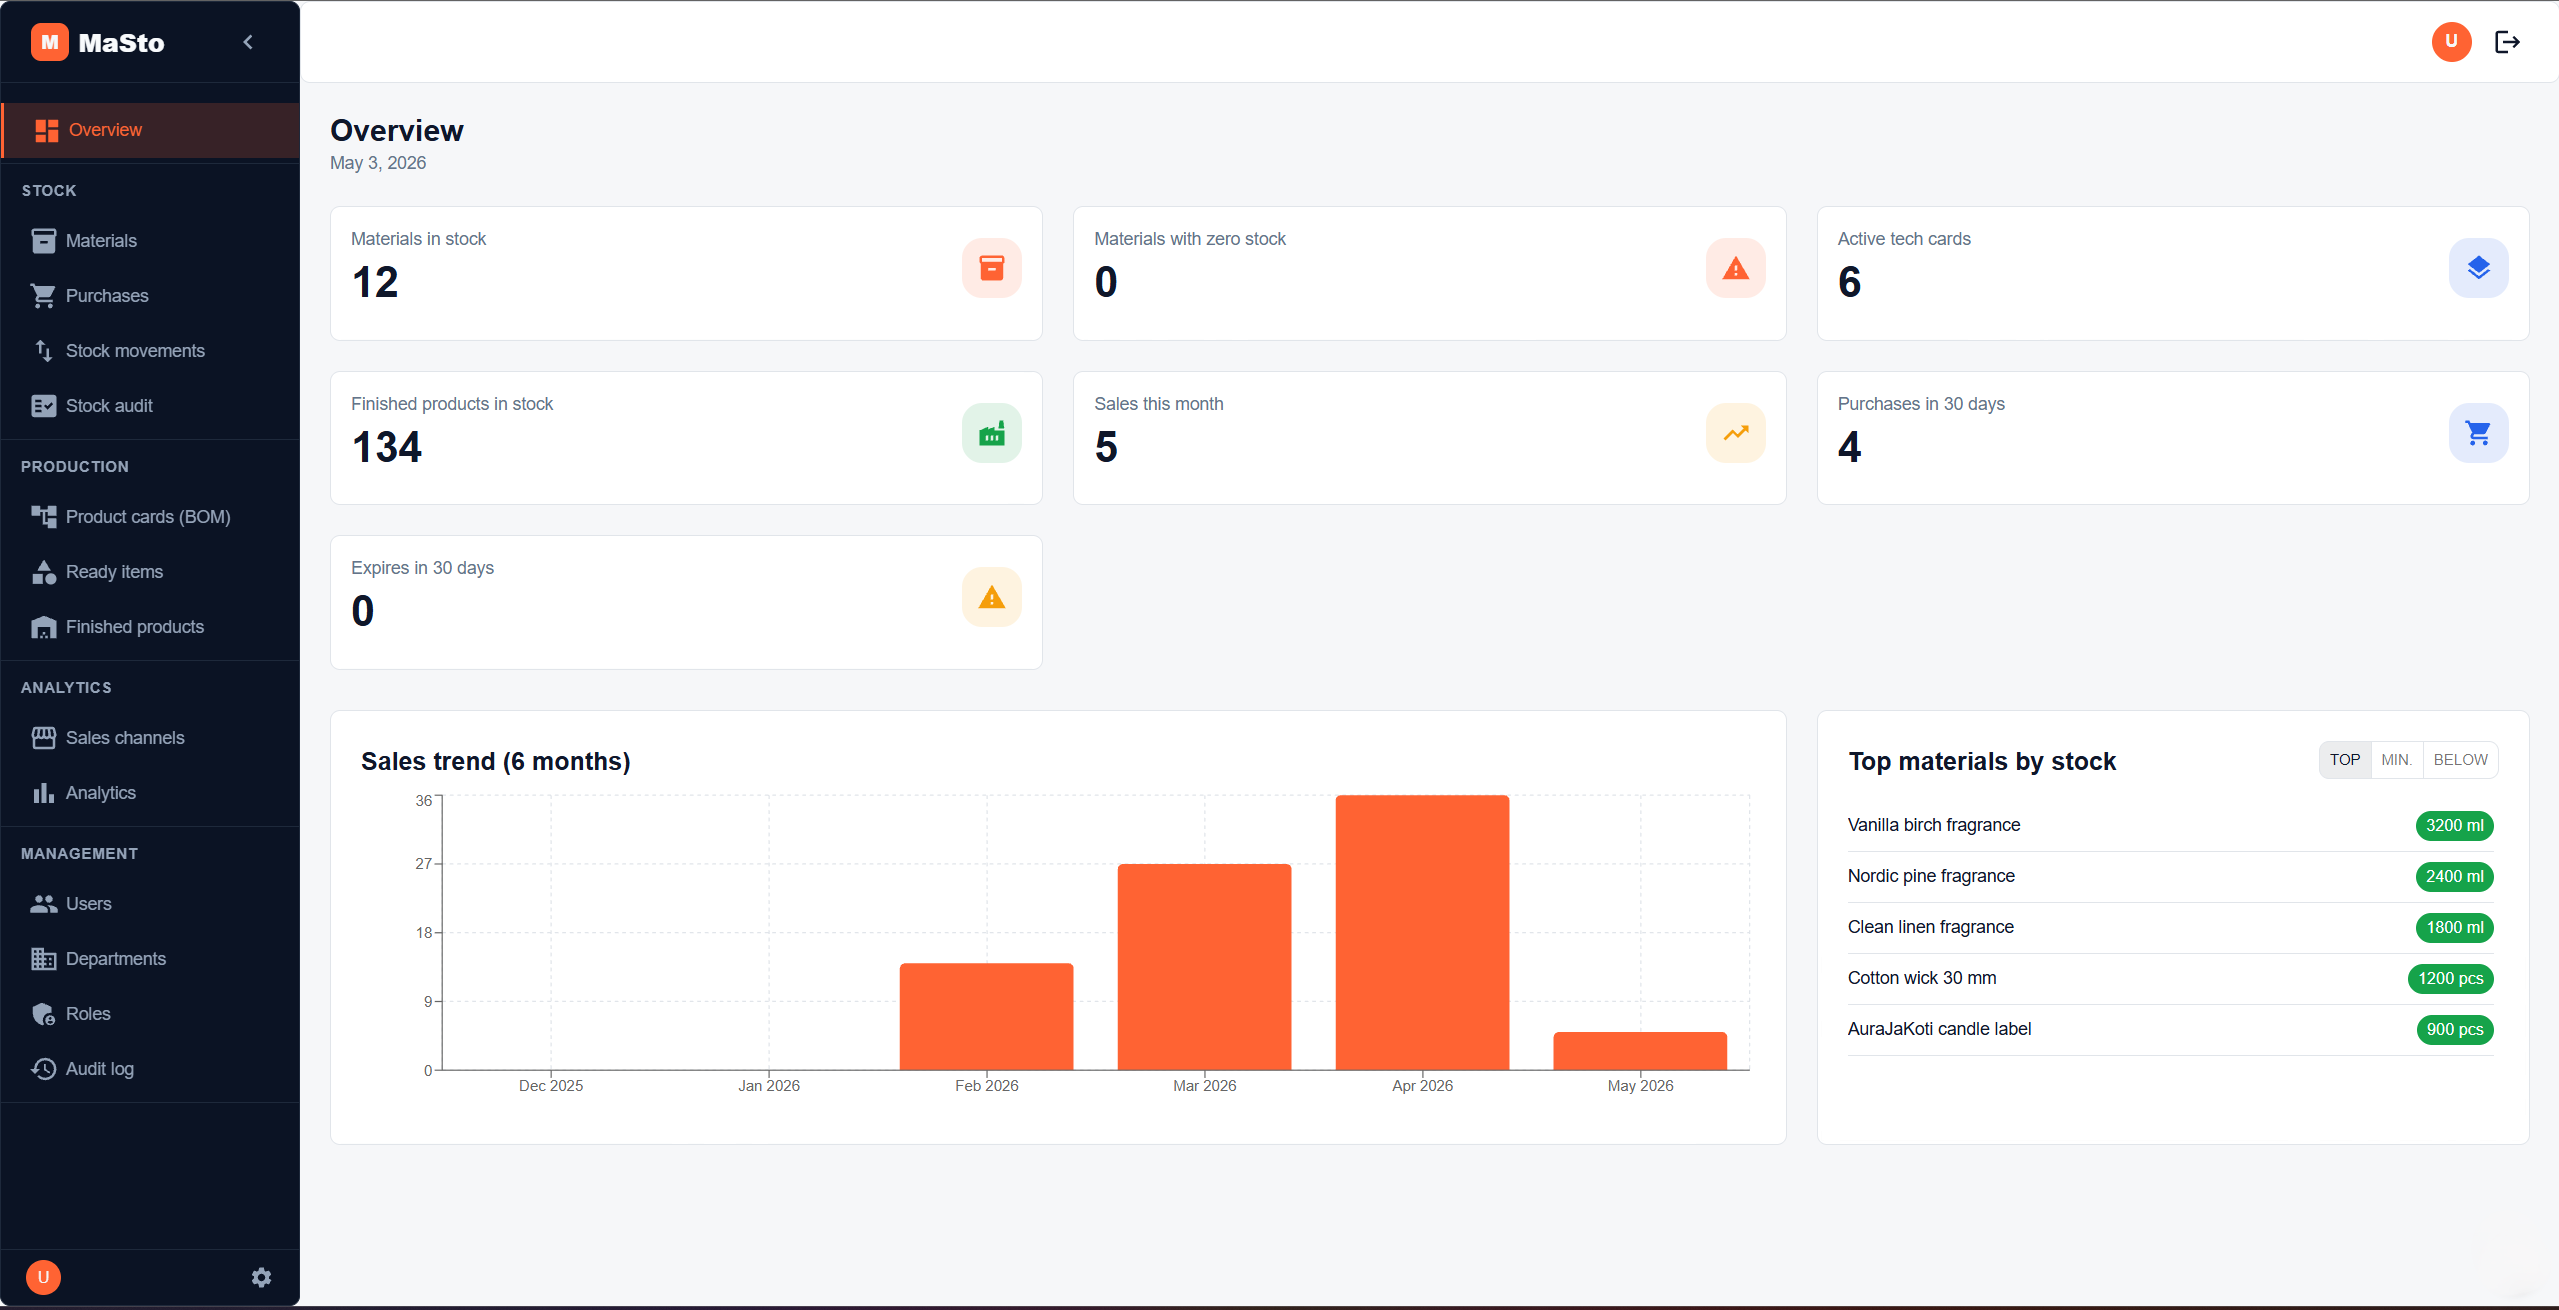Click the Users people icon
Image resolution: width=2559 pixels, height=1310 pixels.
coord(43,904)
